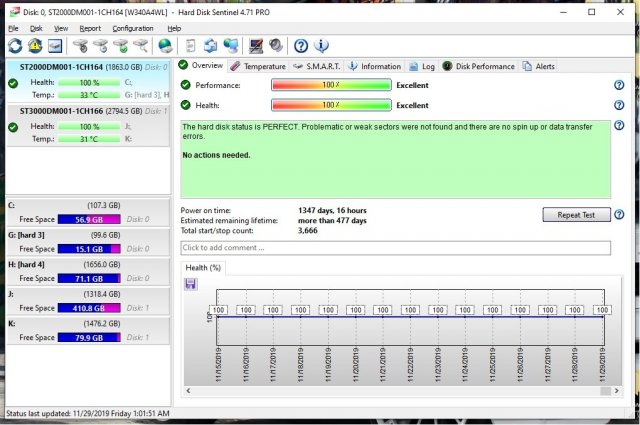Click the Refresh toolbar icon

click(15, 46)
